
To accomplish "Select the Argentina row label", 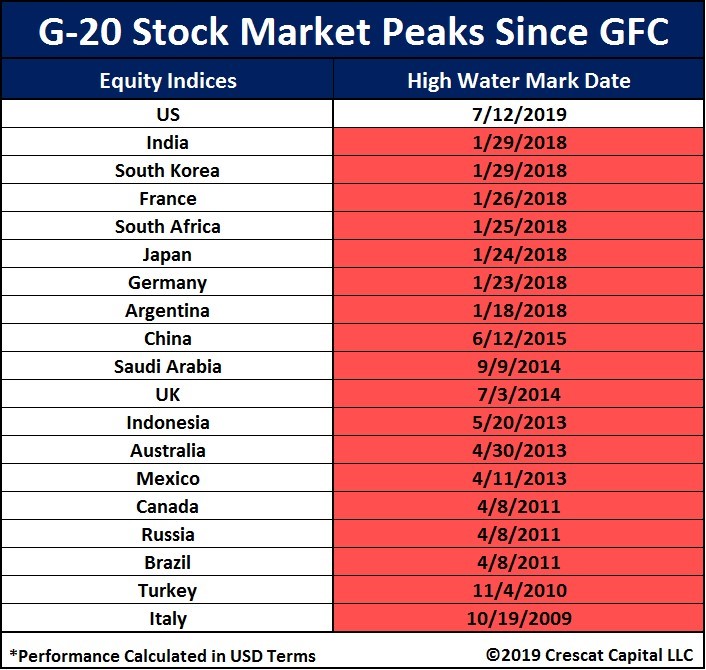I will [168, 310].
